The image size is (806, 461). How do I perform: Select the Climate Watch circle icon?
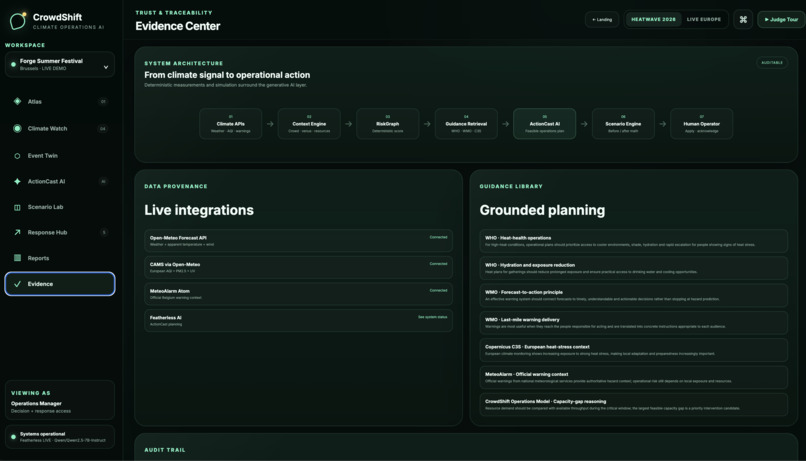click(x=17, y=128)
